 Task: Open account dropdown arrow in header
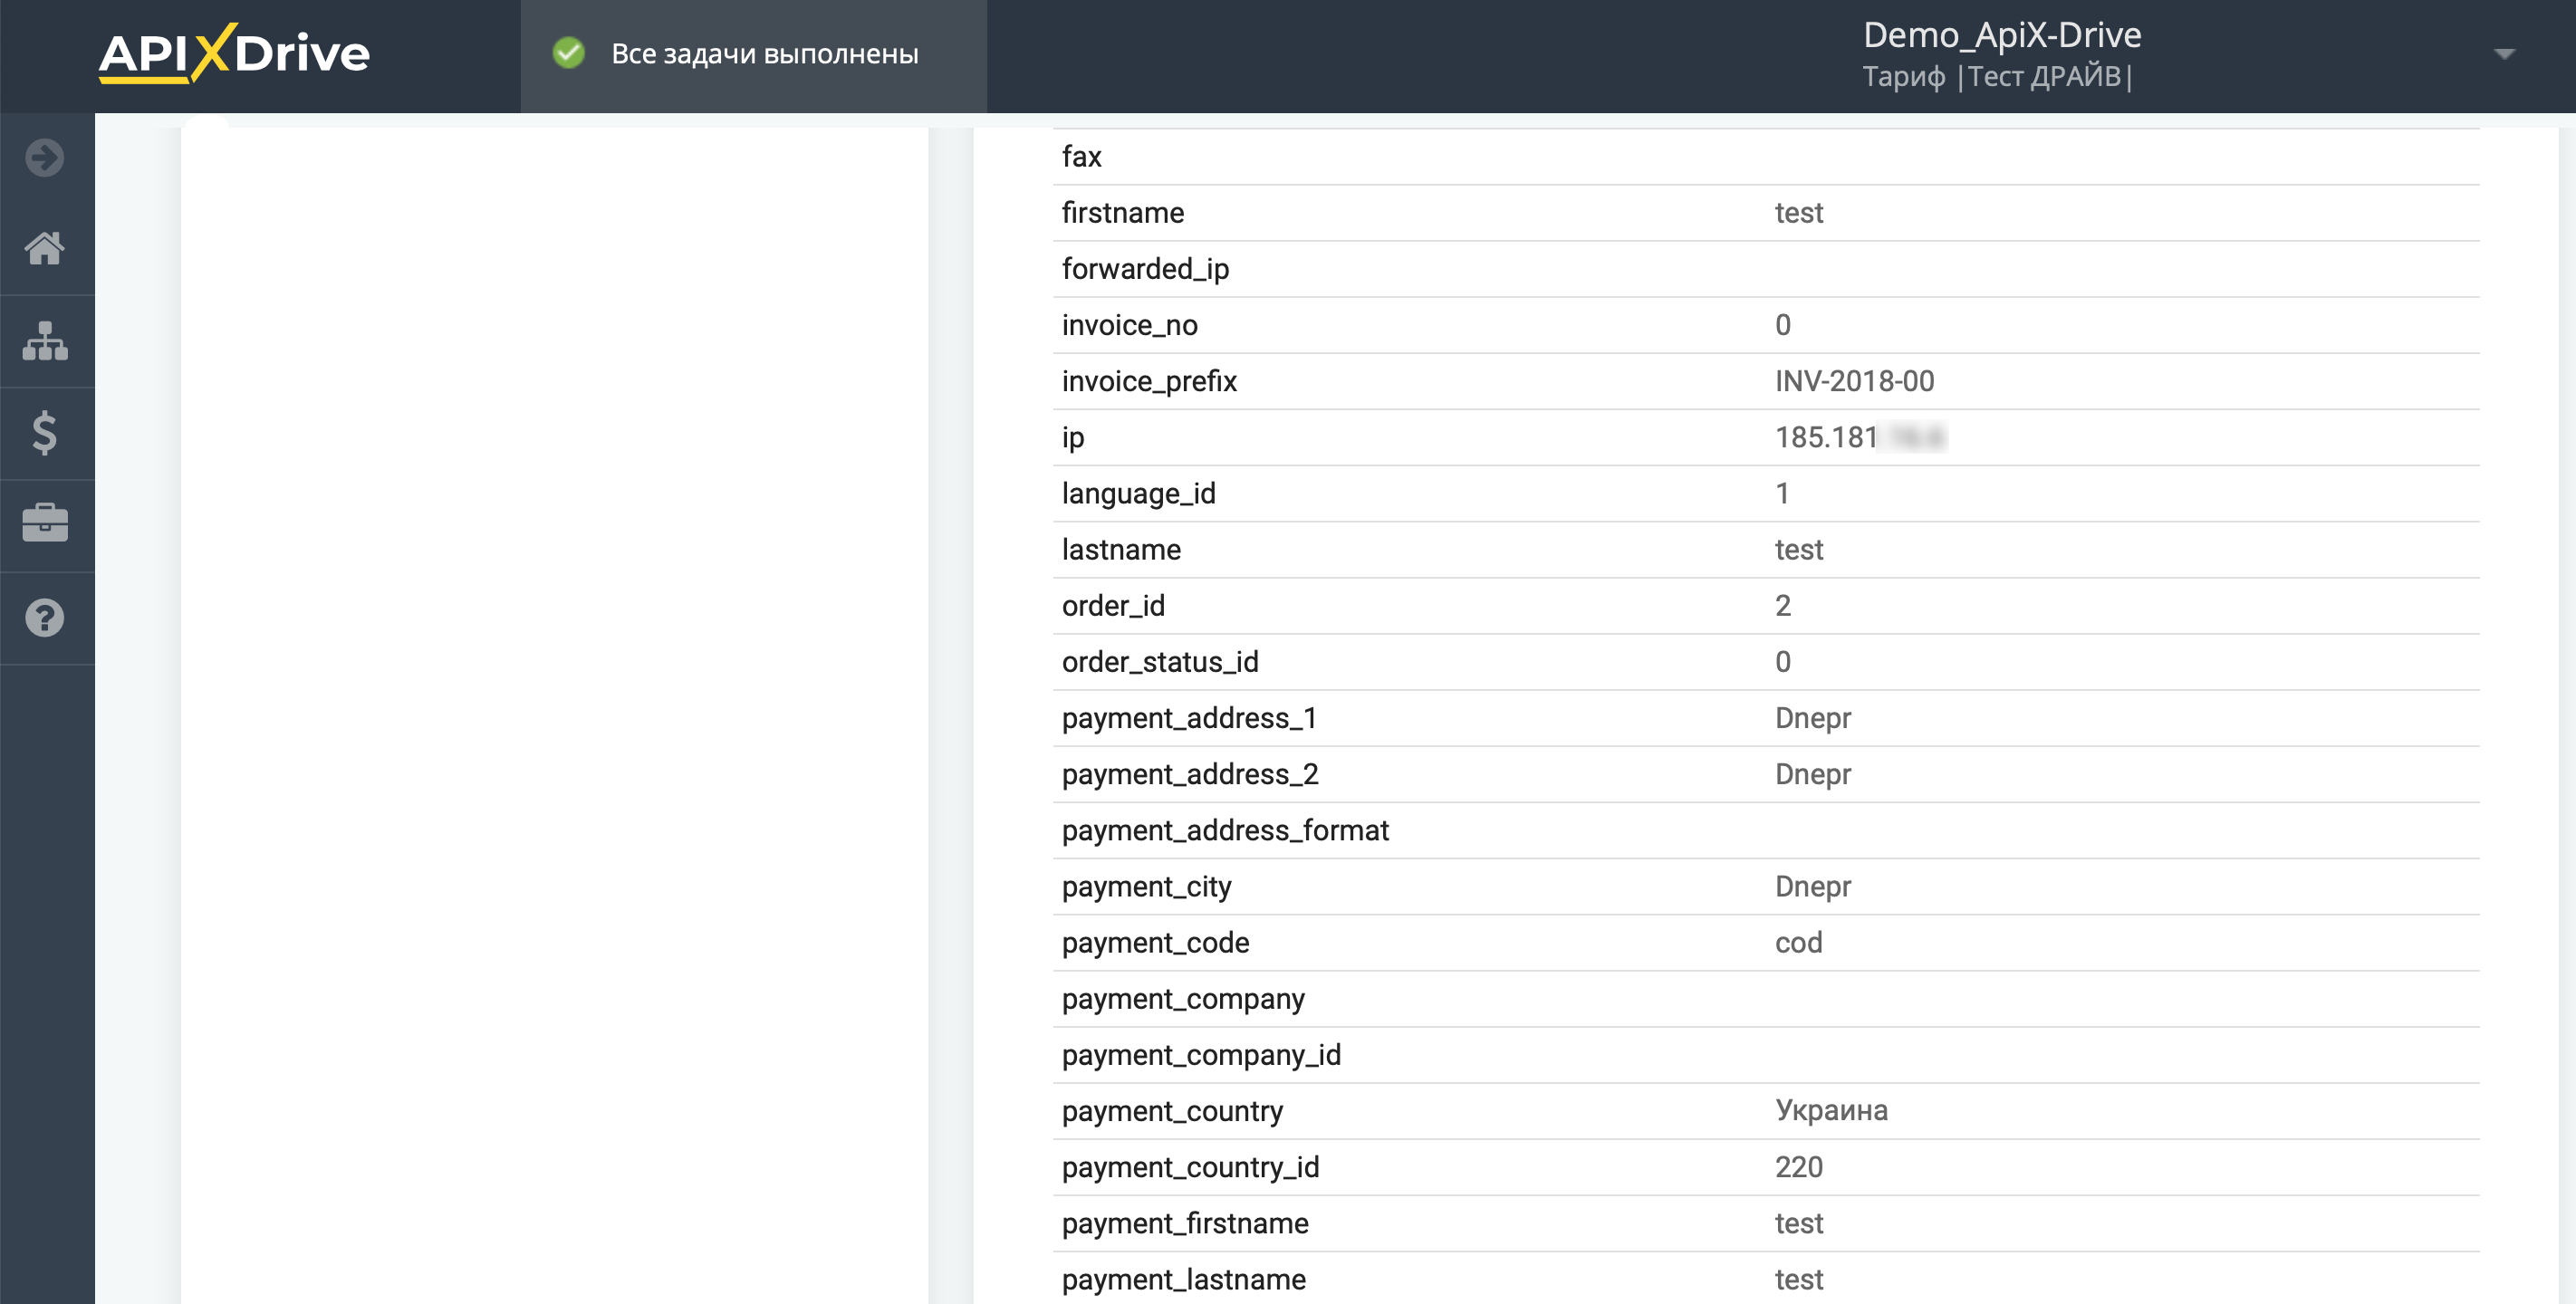pos(2504,54)
